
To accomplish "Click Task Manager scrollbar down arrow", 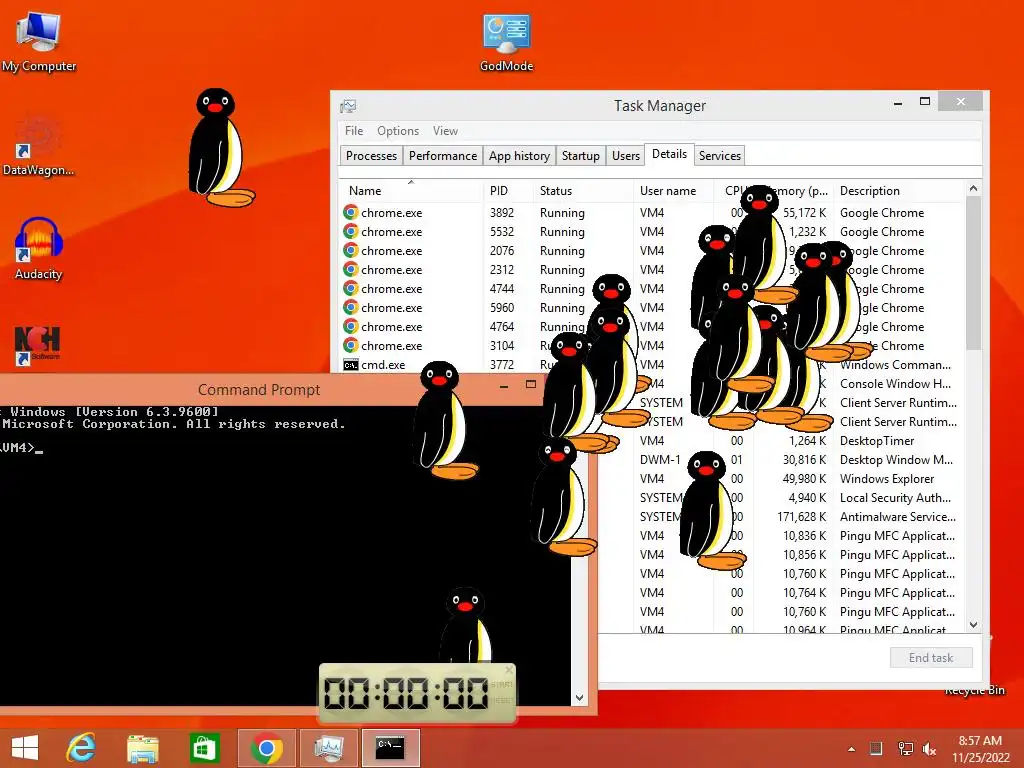I will (x=973, y=624).
